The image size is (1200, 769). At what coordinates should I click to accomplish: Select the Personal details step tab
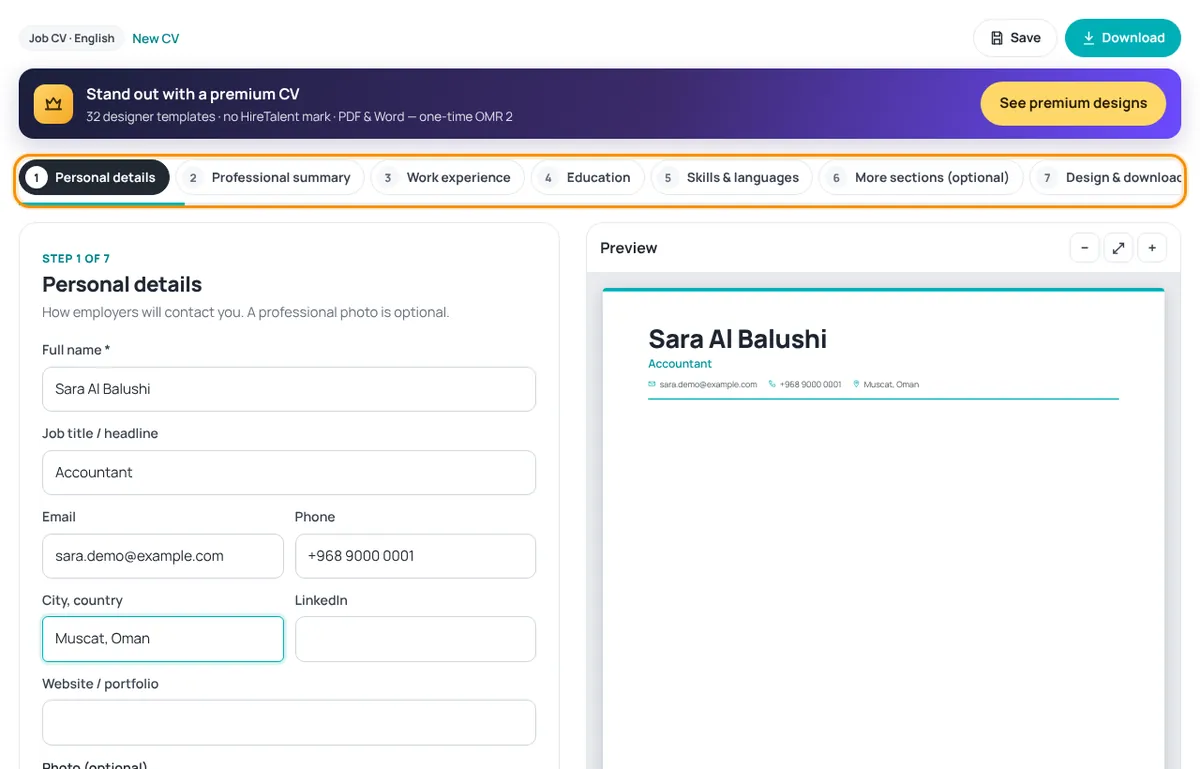point(94,177)
